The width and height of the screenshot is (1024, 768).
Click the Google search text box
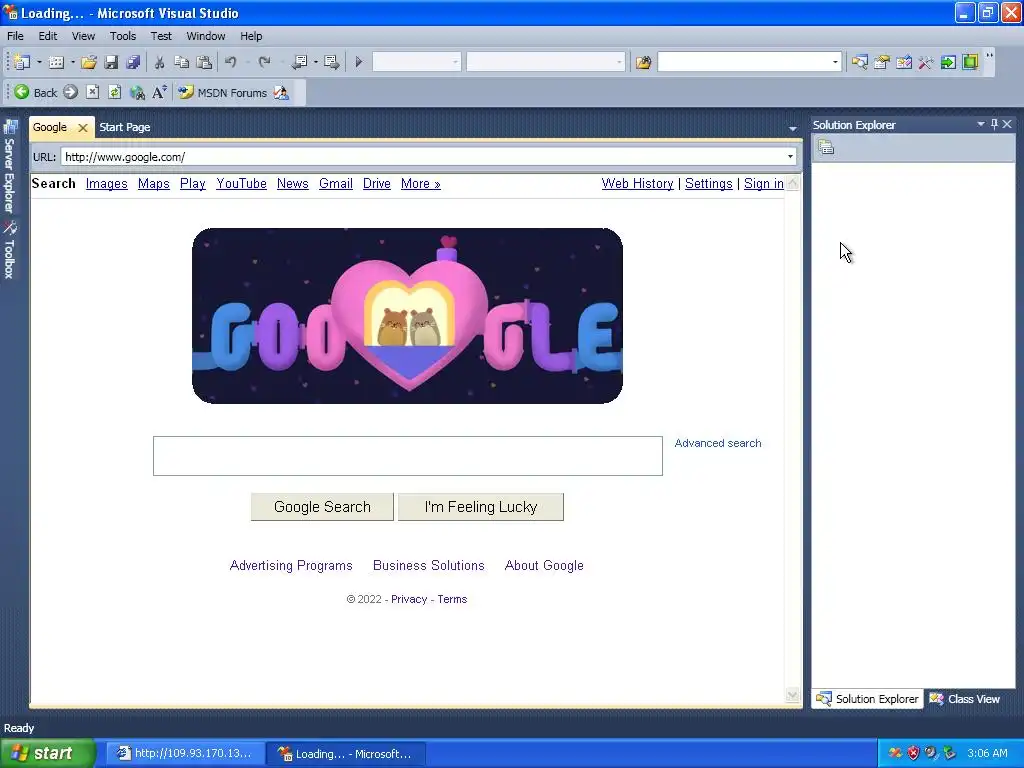click(408, 456)
